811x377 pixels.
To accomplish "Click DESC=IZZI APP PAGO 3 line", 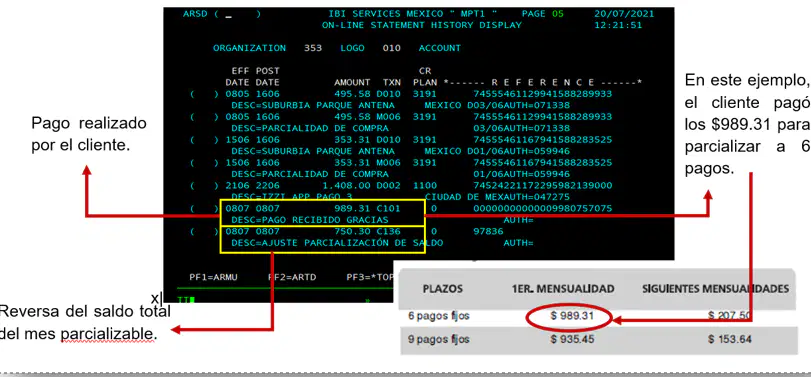I will tap(292, 197).
